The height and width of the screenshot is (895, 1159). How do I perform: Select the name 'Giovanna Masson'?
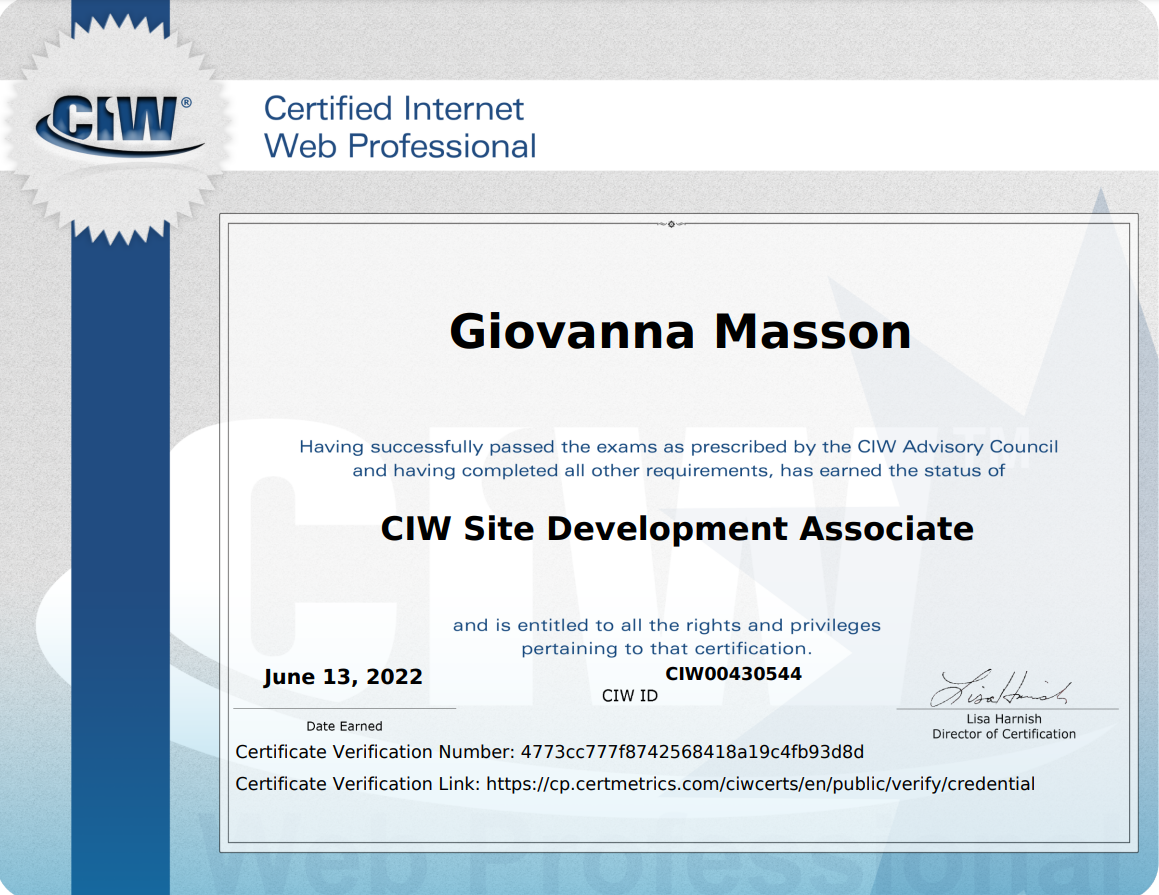coord(680,331)
